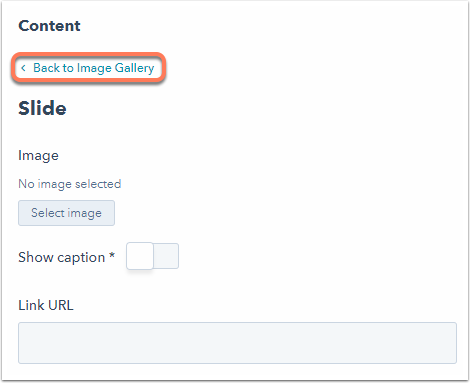Click the asterisk next to Show caption
The height and width of the screenshot is (383, 470).
coord(112,255)
